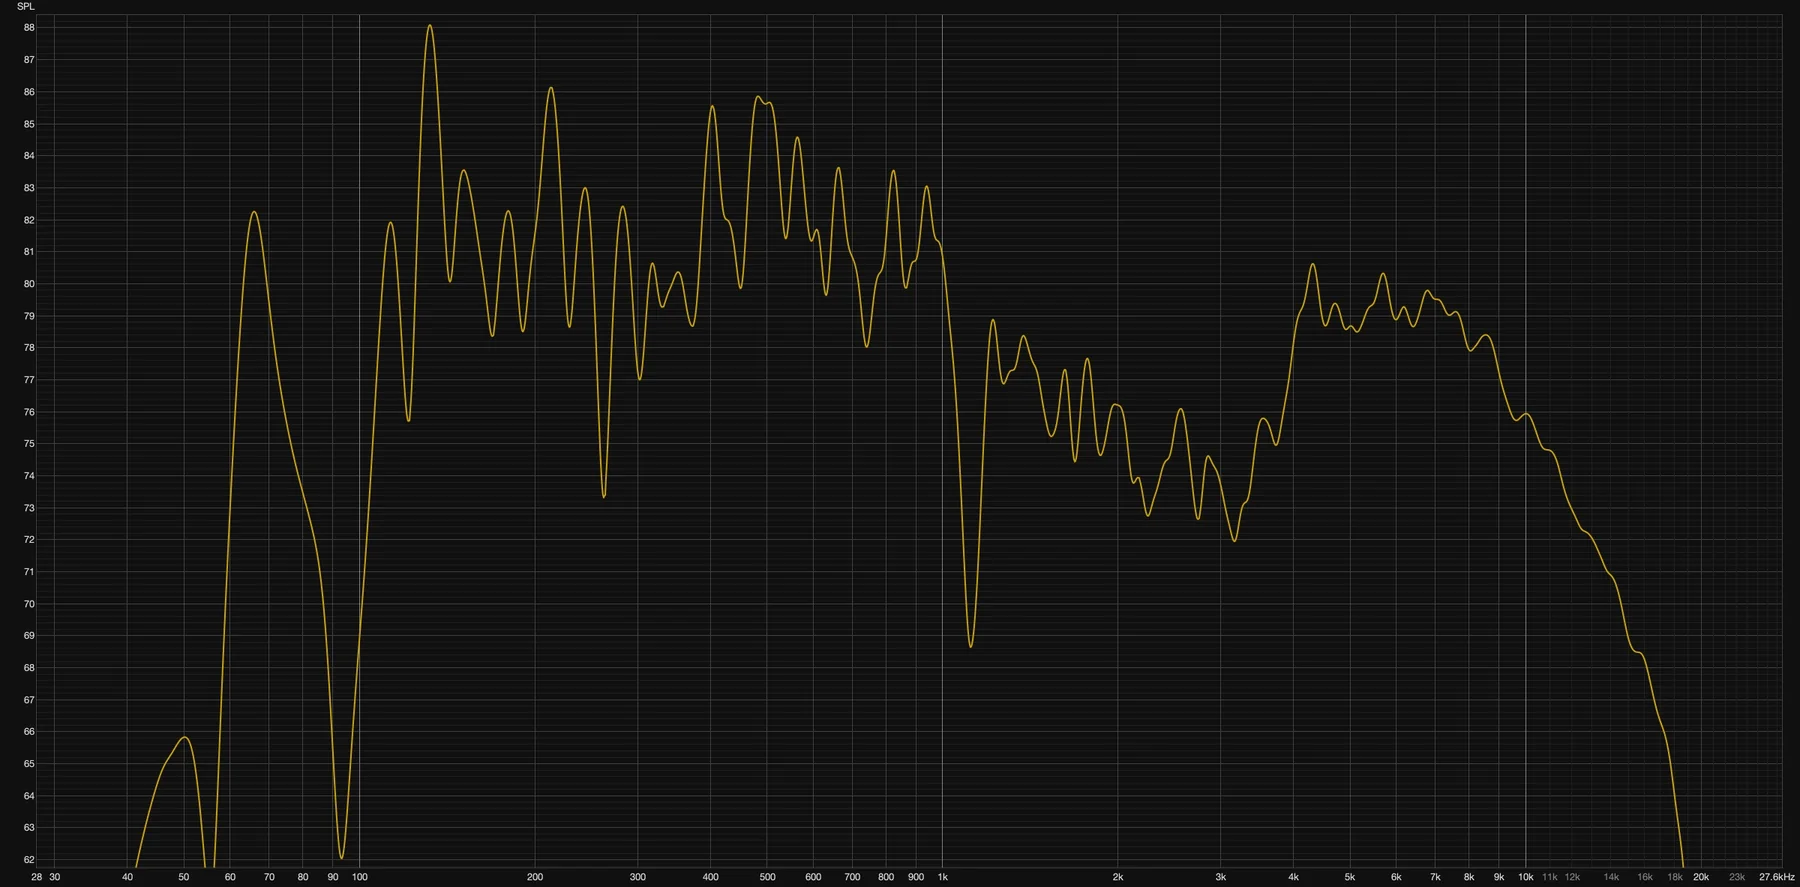Screen dimensions: 1800x887
Task: Select the 900 frequency axis label
Action: [916, 877]
